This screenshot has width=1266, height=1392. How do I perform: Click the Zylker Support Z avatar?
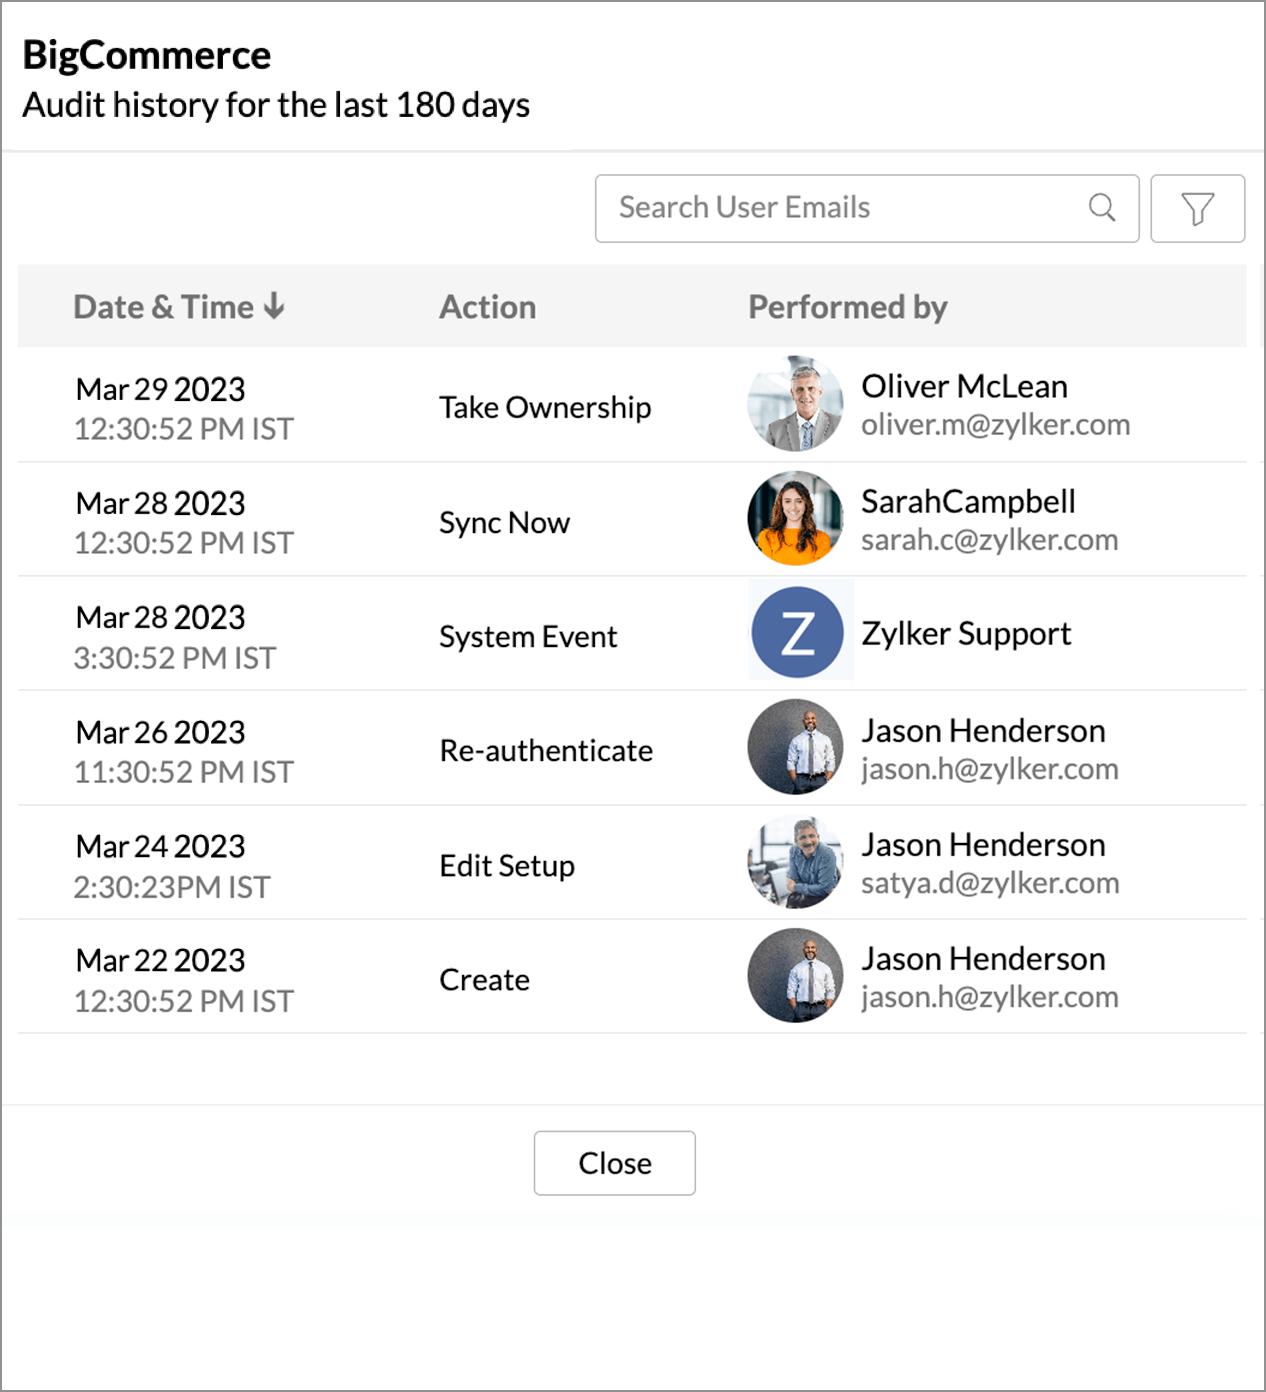[797, 633]
